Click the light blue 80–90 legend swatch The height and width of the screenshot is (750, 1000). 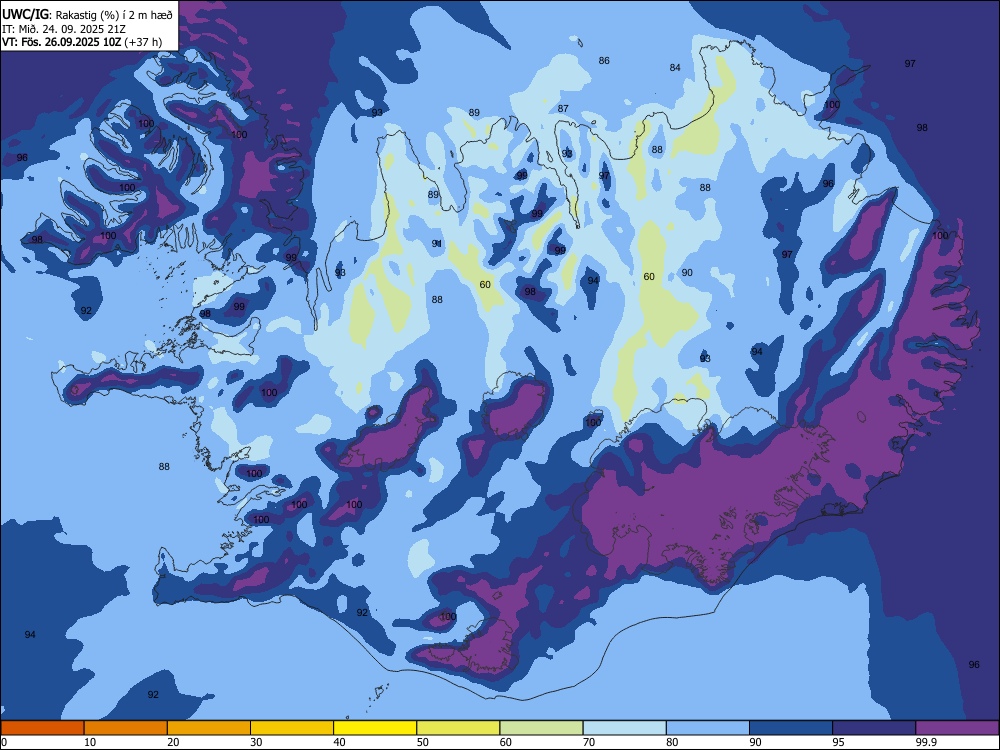click(708, 728)
